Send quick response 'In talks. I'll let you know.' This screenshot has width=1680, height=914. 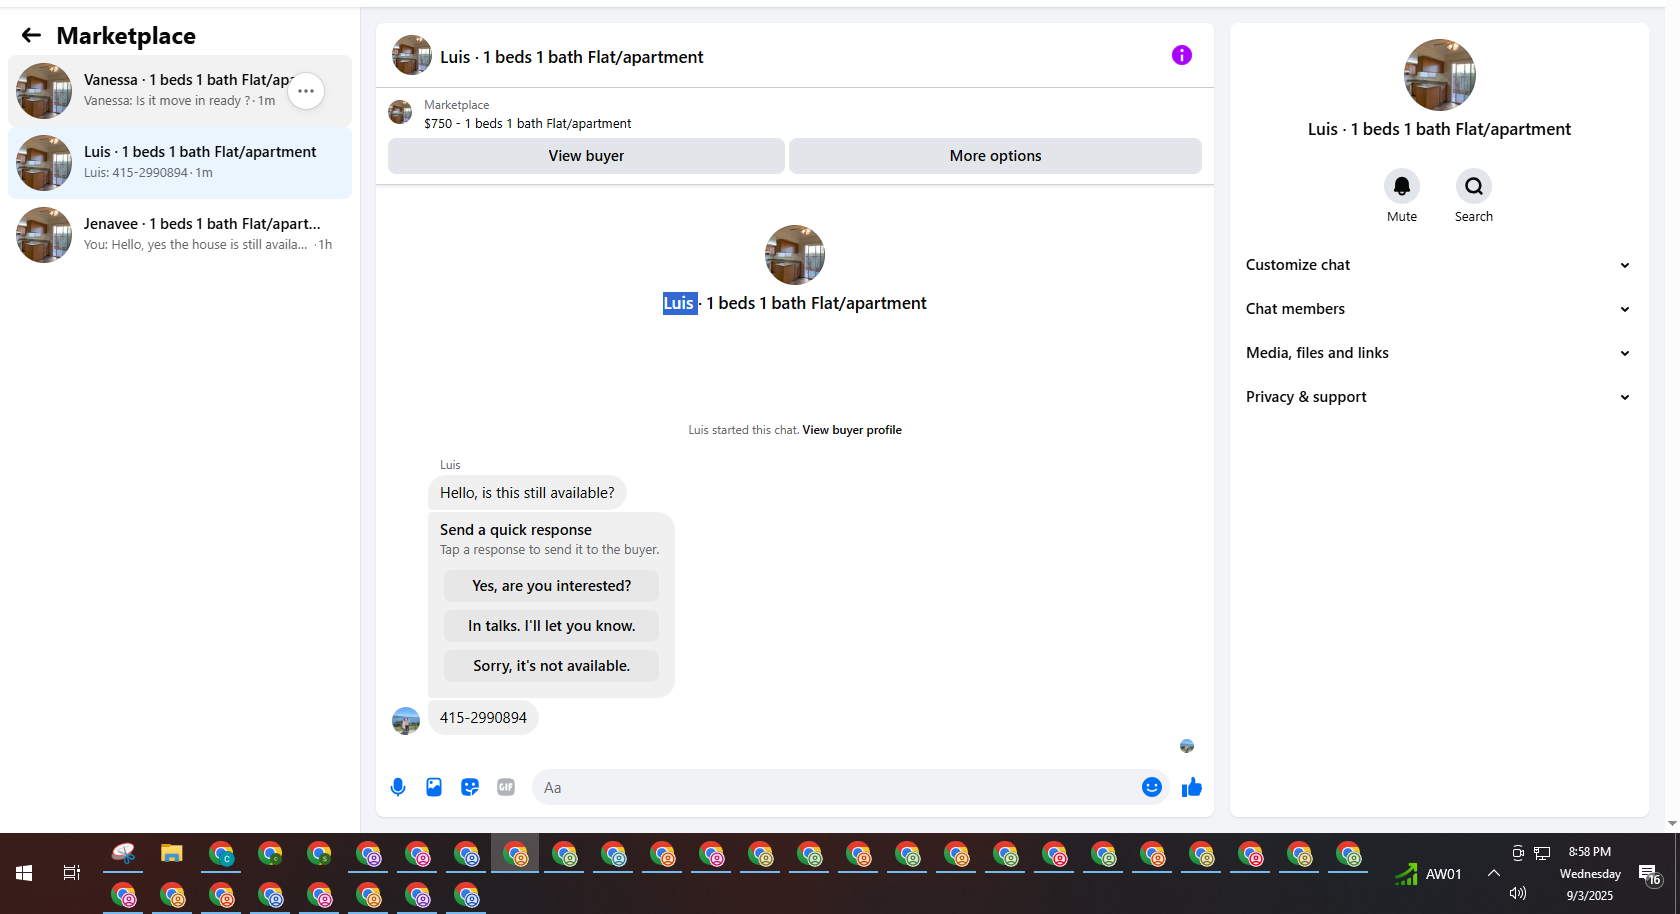(x=551, y=626)
